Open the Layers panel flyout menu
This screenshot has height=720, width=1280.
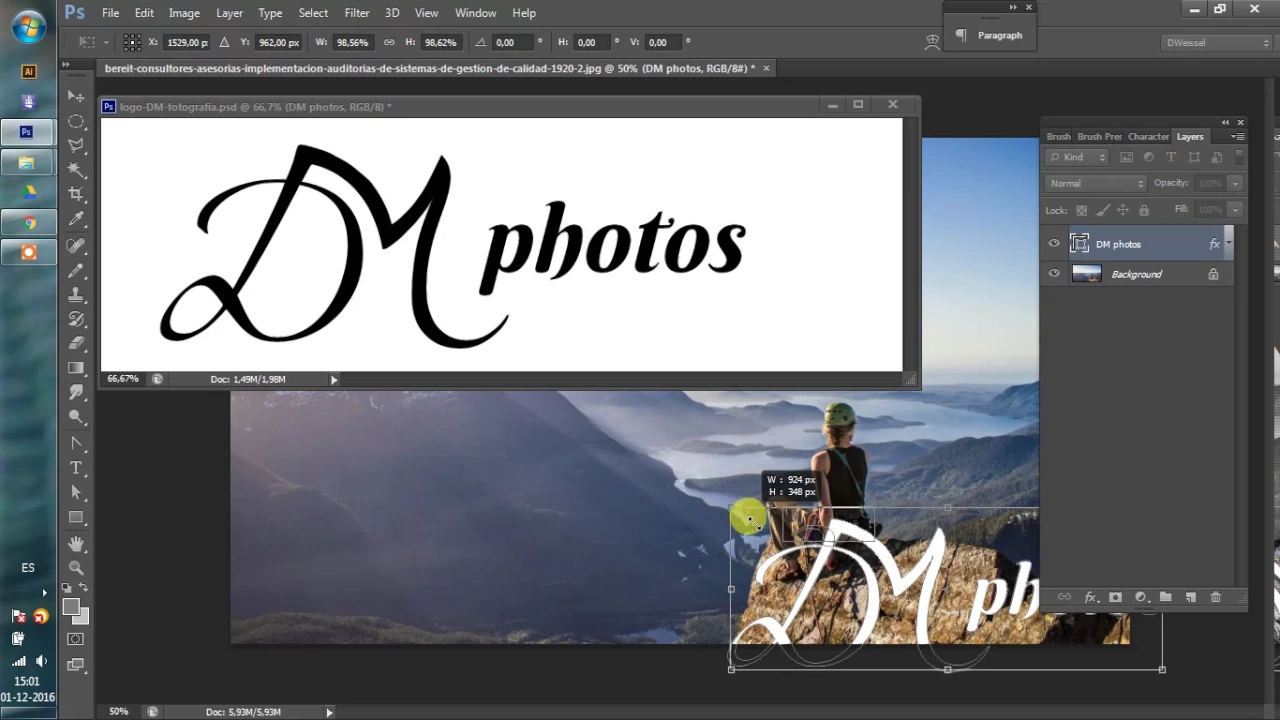tap(1237, 136)
